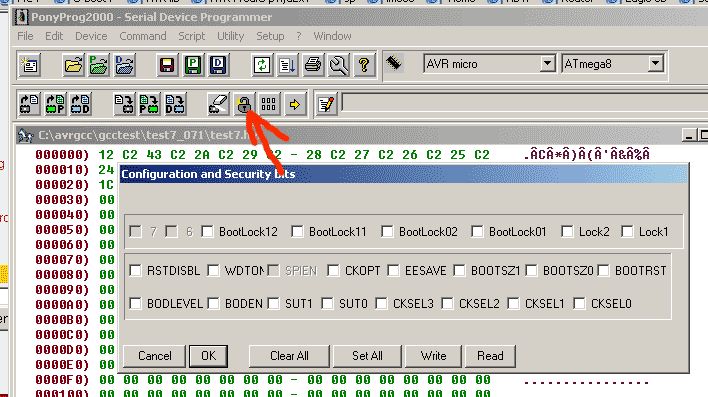The height and width of the screenshot is (397, 708).
Task: Click Read Program memory (P) icon
Action: click(55, 104)
